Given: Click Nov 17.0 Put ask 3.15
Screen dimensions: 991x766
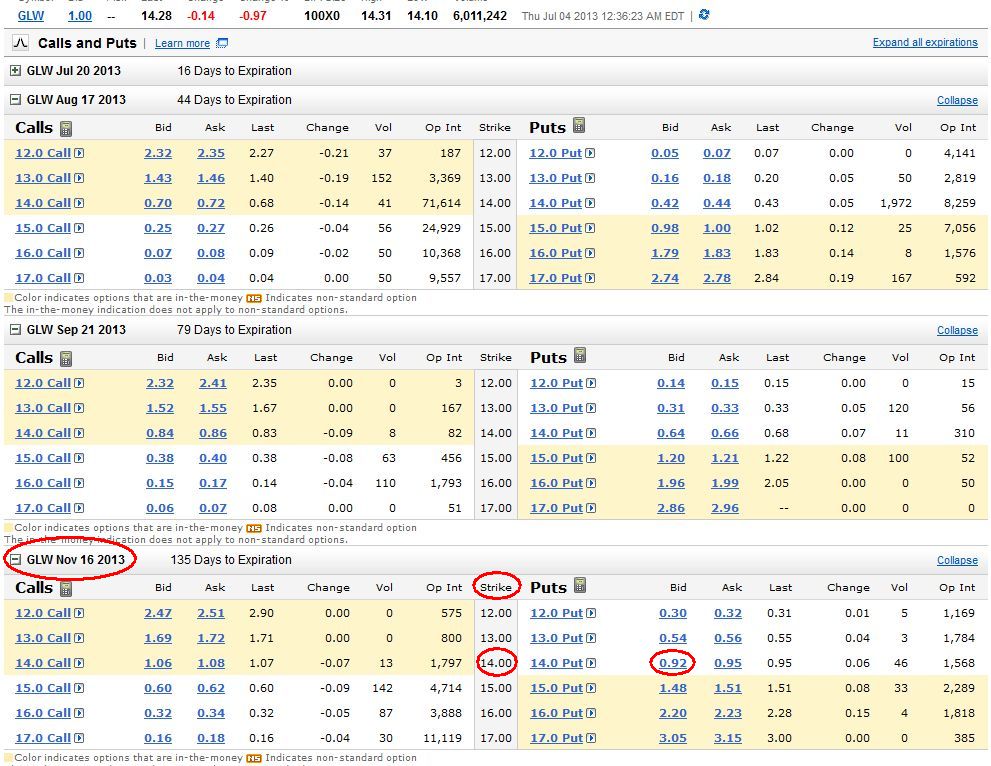Looking at the screenshot, I should (728, 738).
